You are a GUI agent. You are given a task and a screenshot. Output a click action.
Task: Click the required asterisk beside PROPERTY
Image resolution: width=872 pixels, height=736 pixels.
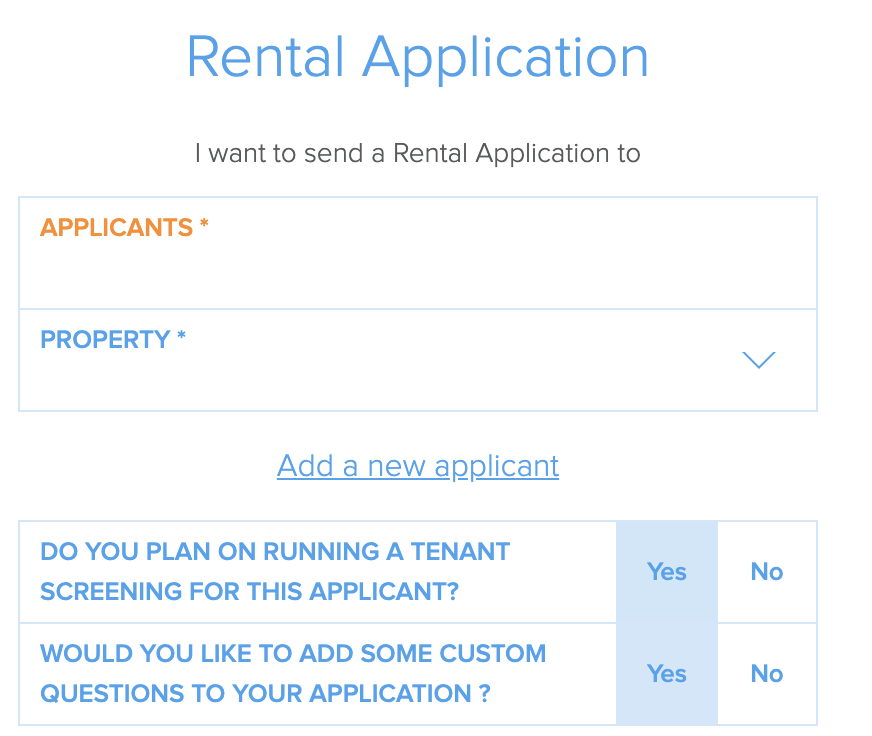click(x=181, y=336)
